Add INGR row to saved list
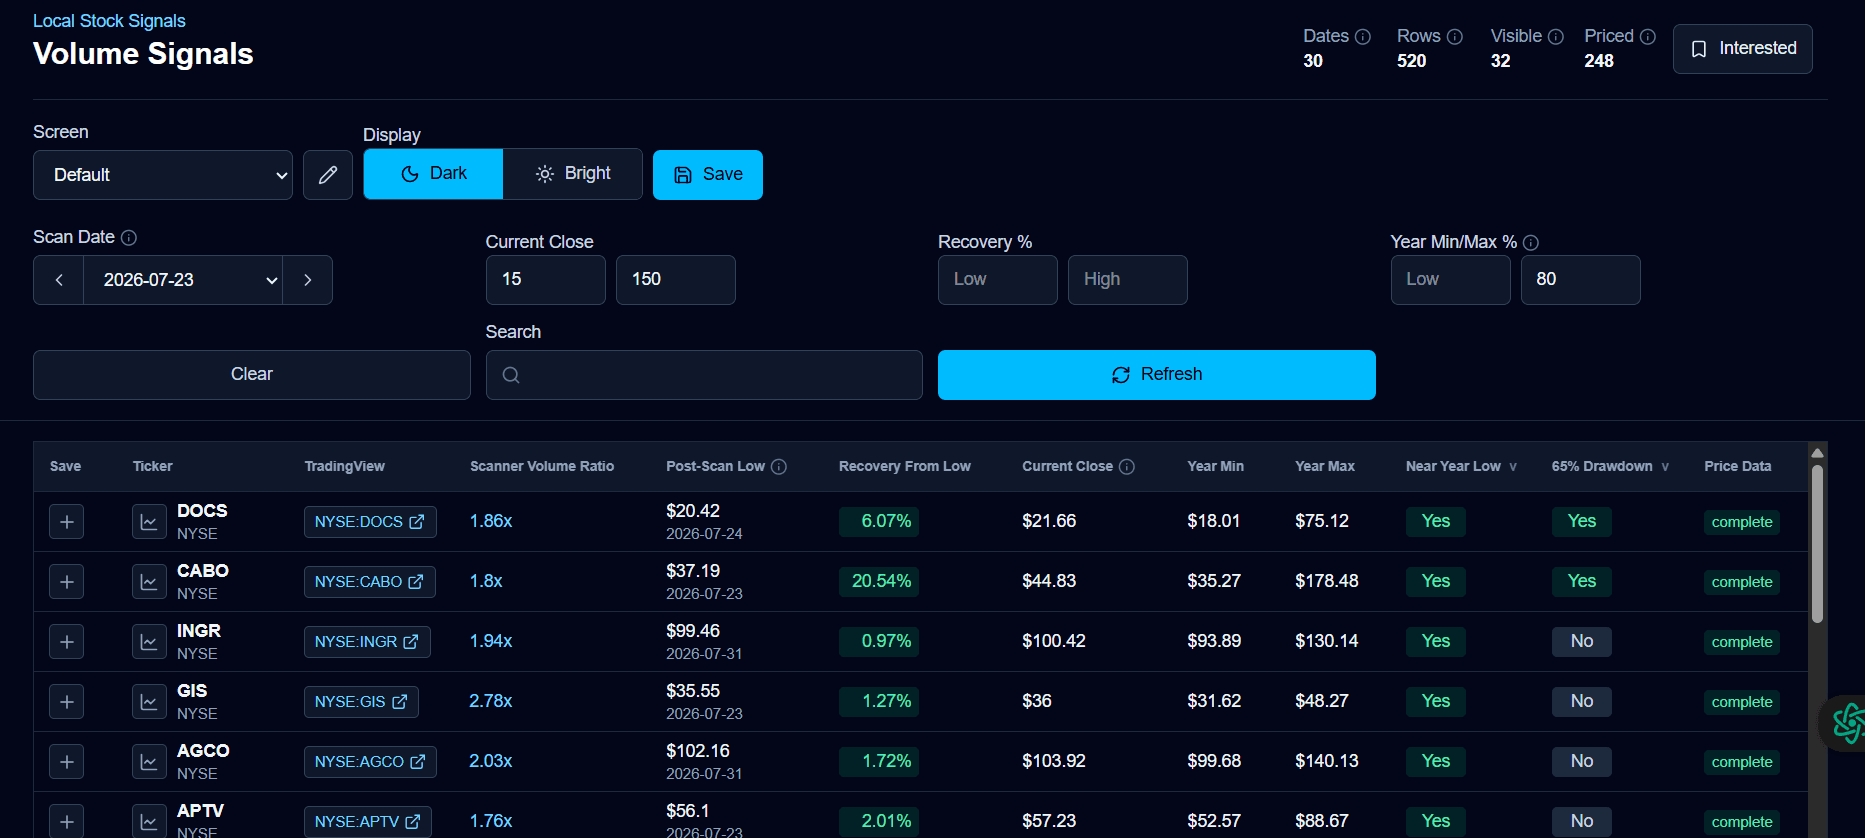Image resolution: width=1865 pixels, height=838 pixels. (67, 642)
